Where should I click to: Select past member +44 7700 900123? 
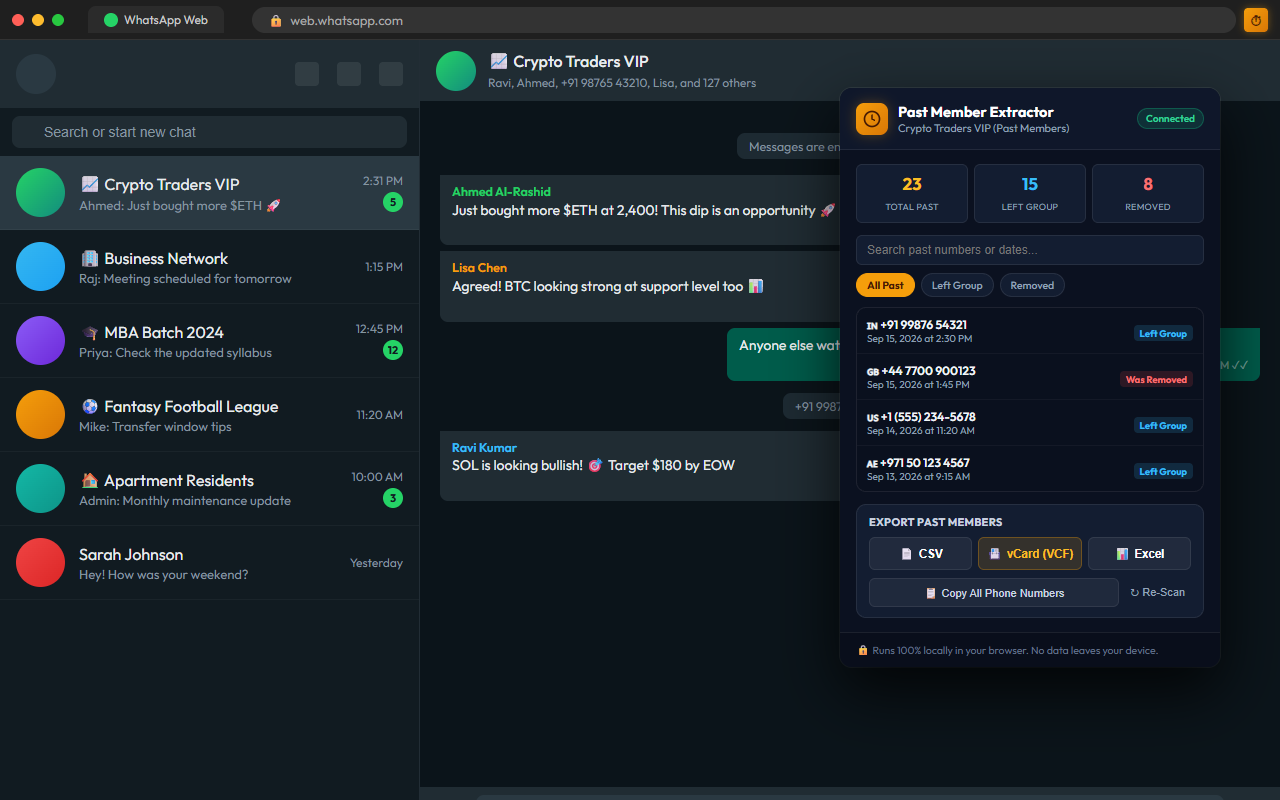point(1030,377)
